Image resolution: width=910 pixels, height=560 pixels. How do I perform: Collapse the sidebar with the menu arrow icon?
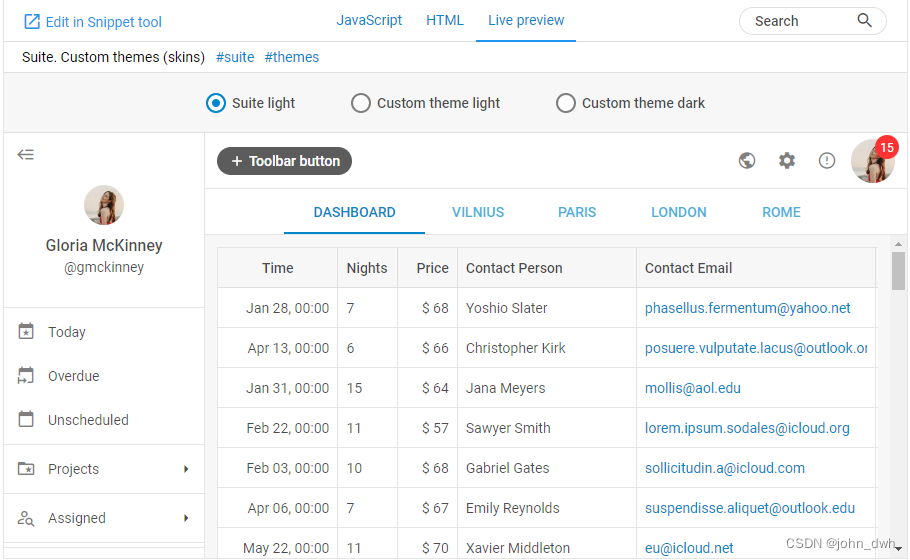26,154
